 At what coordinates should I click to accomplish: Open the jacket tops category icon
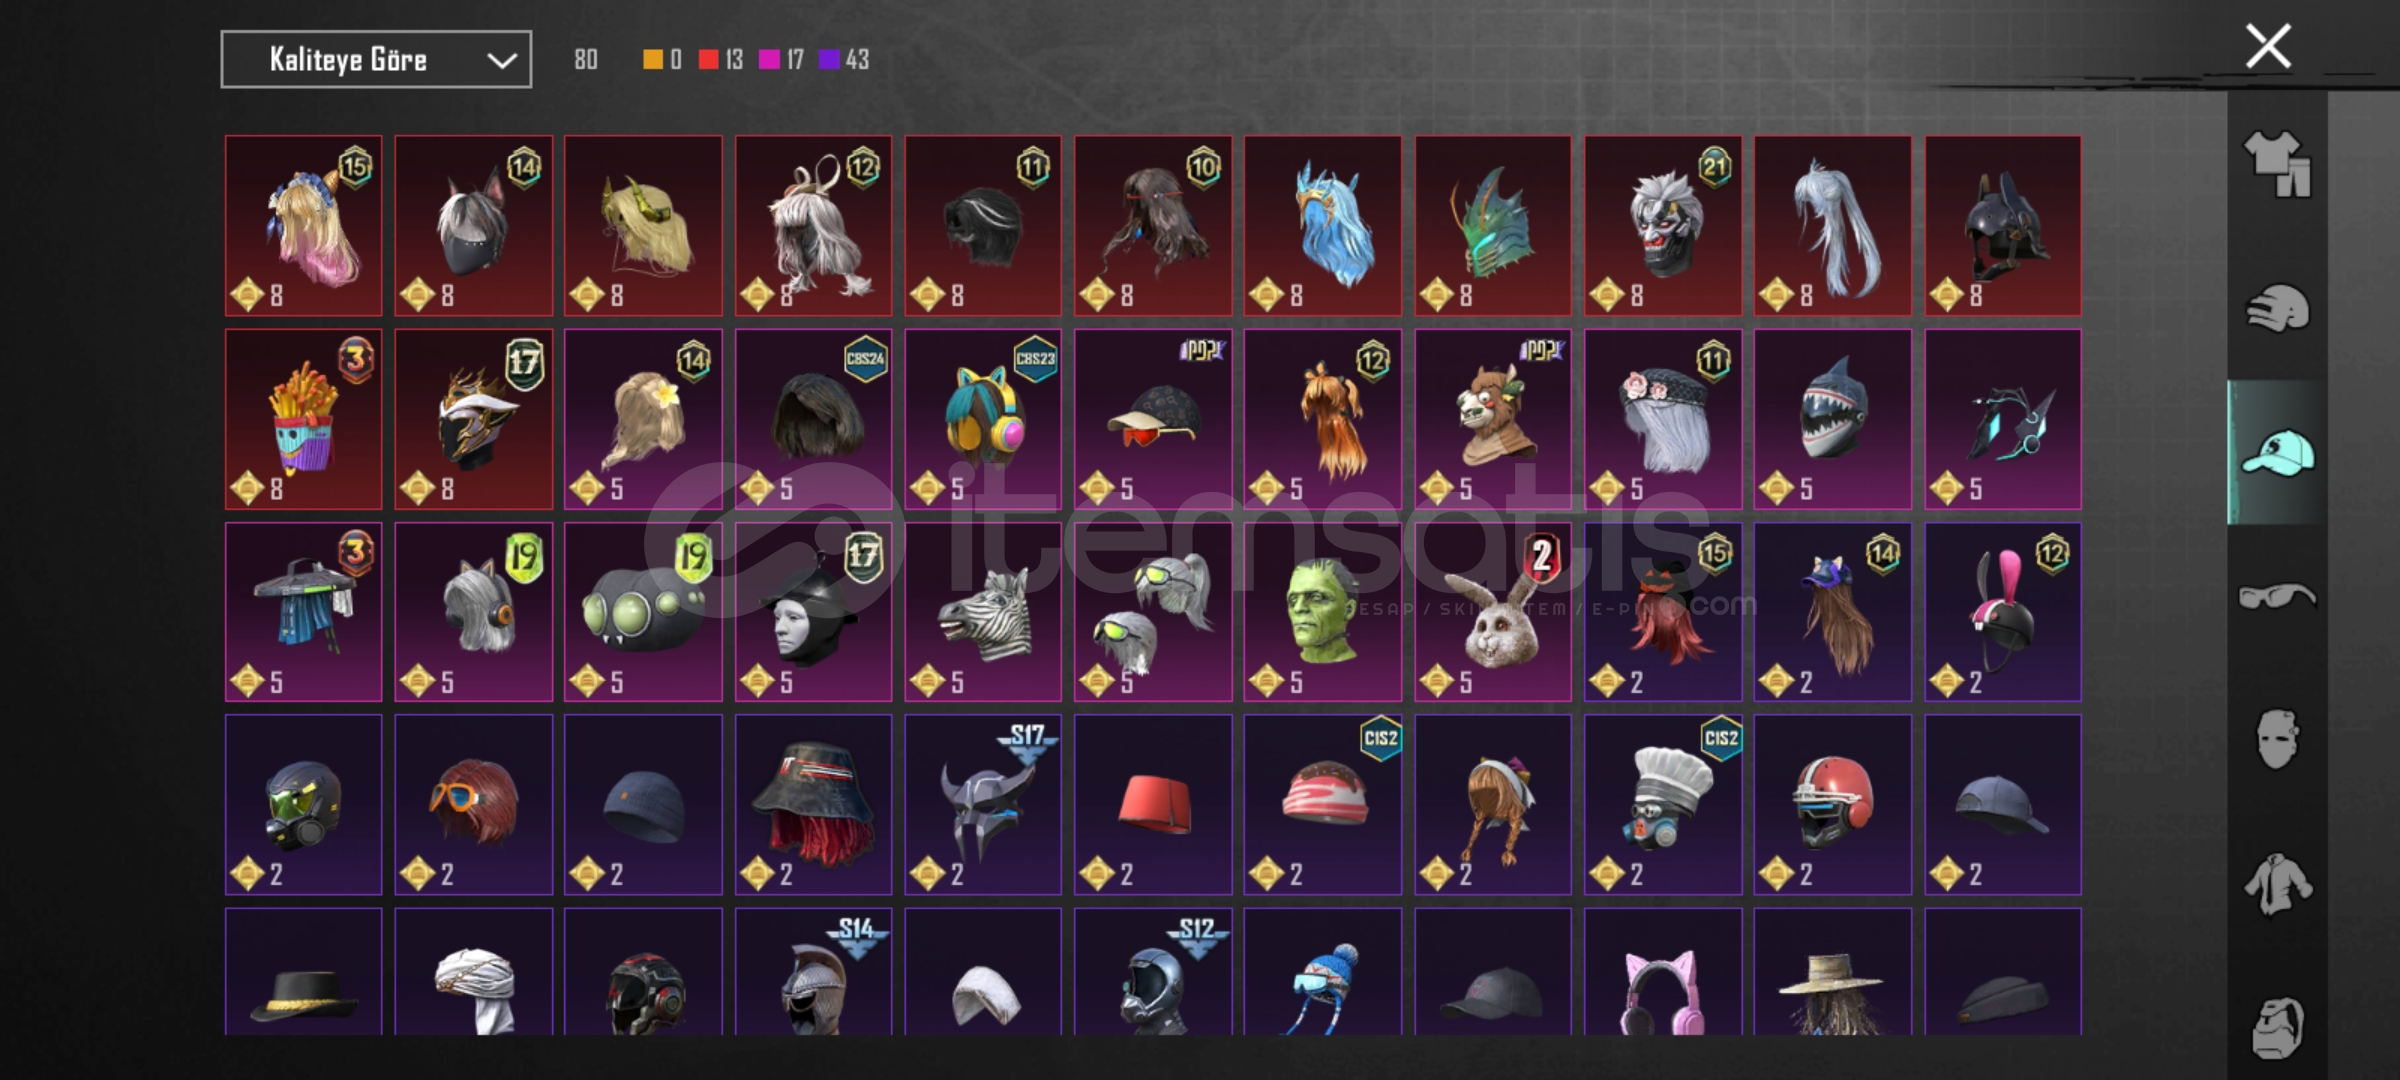click(2277, 884)
